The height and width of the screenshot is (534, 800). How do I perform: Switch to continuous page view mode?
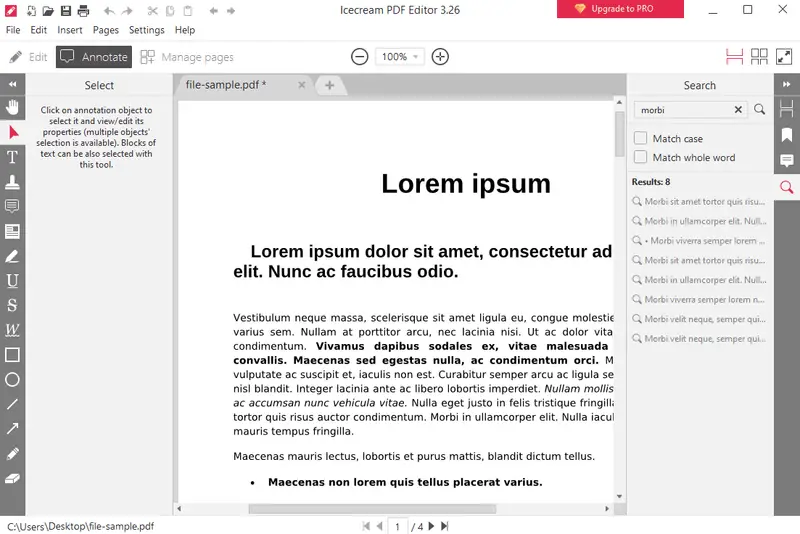(x=734, y=57)
